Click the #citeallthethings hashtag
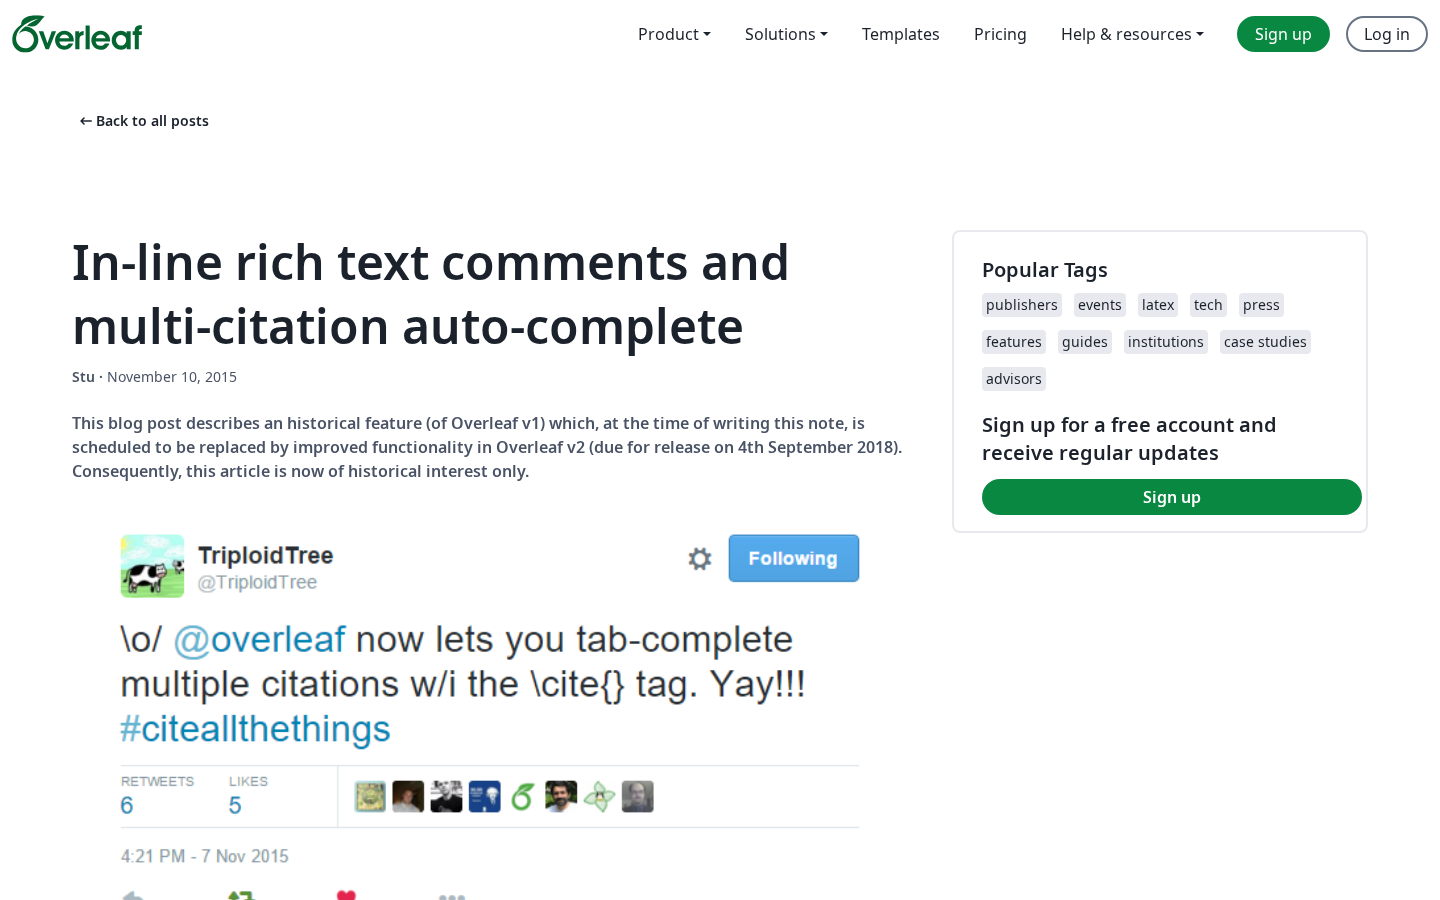Image resolution: width=1440 pixels, height=900 pixels. tap(255, 729)
